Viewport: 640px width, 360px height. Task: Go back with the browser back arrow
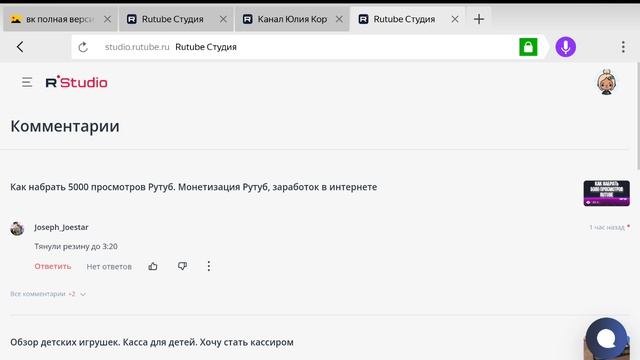tap(20, 47)
